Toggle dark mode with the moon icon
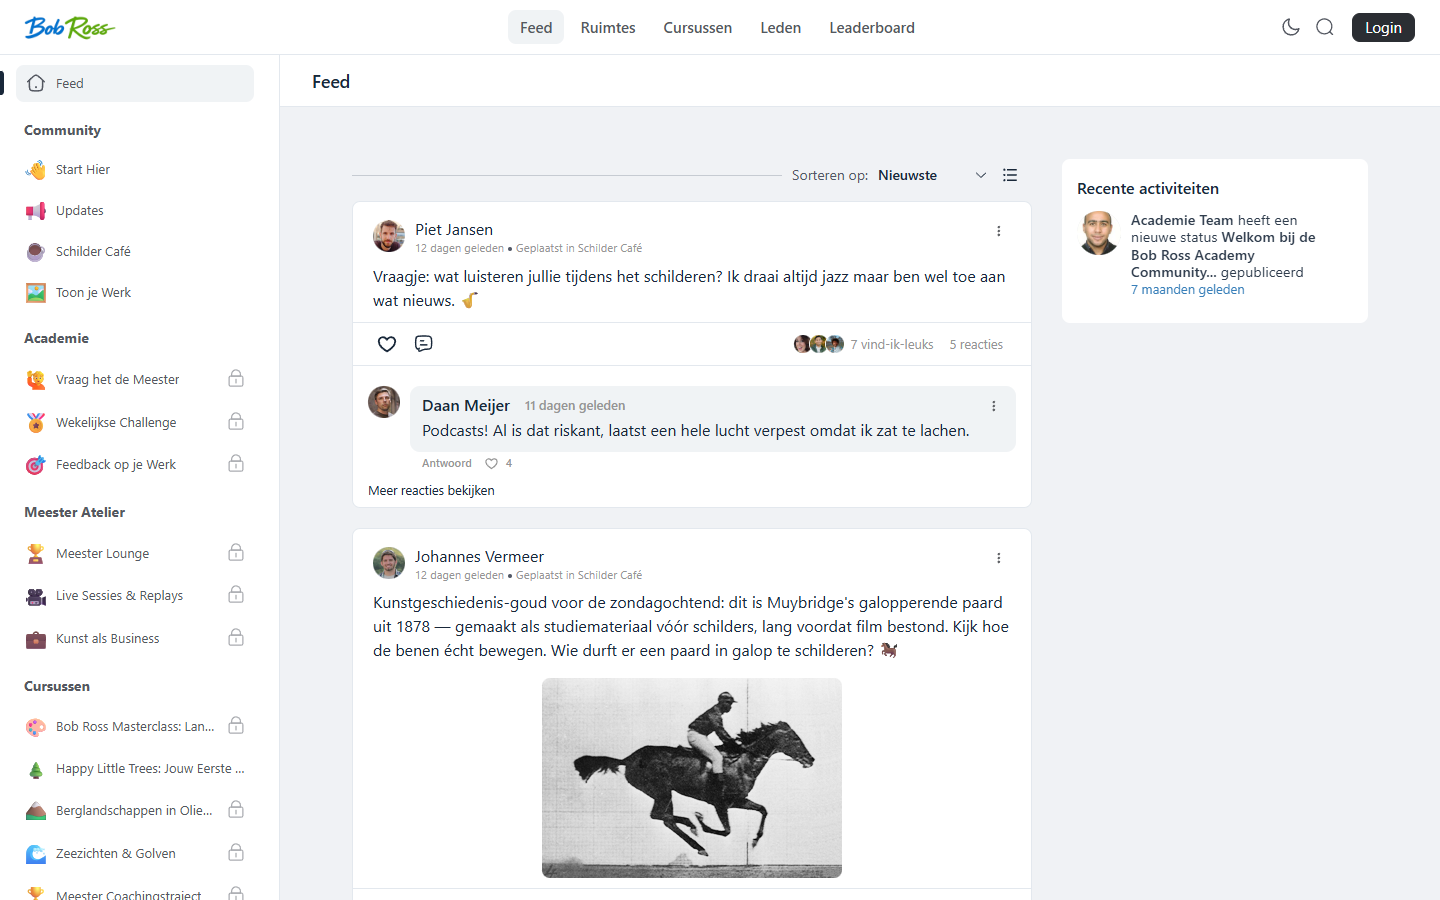1440x900 pixels. pyautogui.click(x=1291, y=27)
